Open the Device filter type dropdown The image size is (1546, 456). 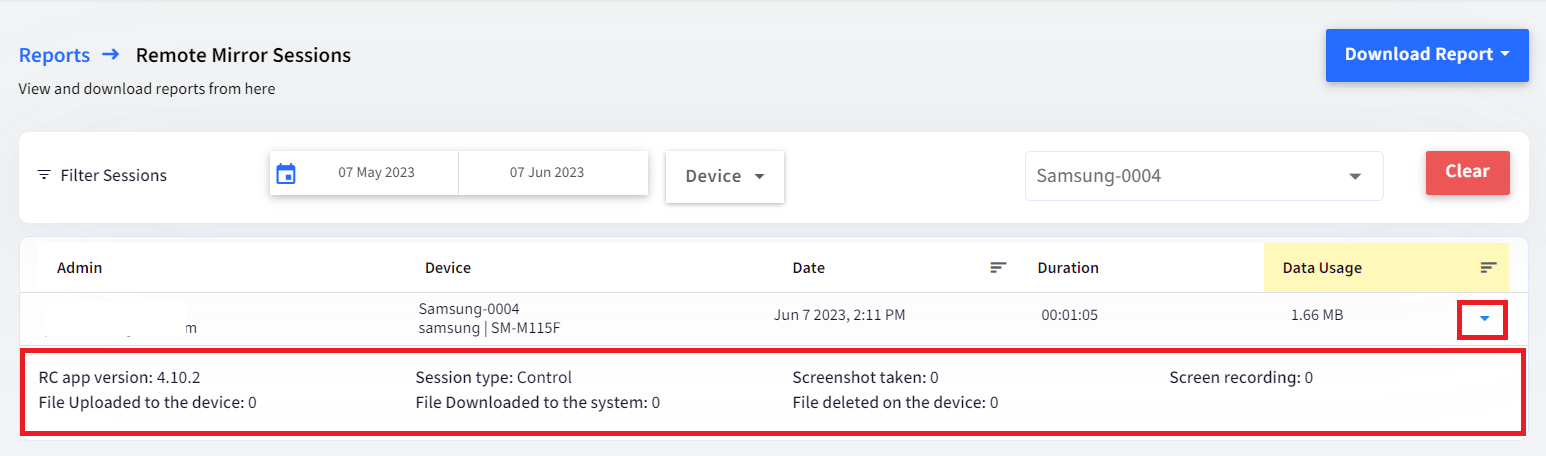tap(725, 176)
